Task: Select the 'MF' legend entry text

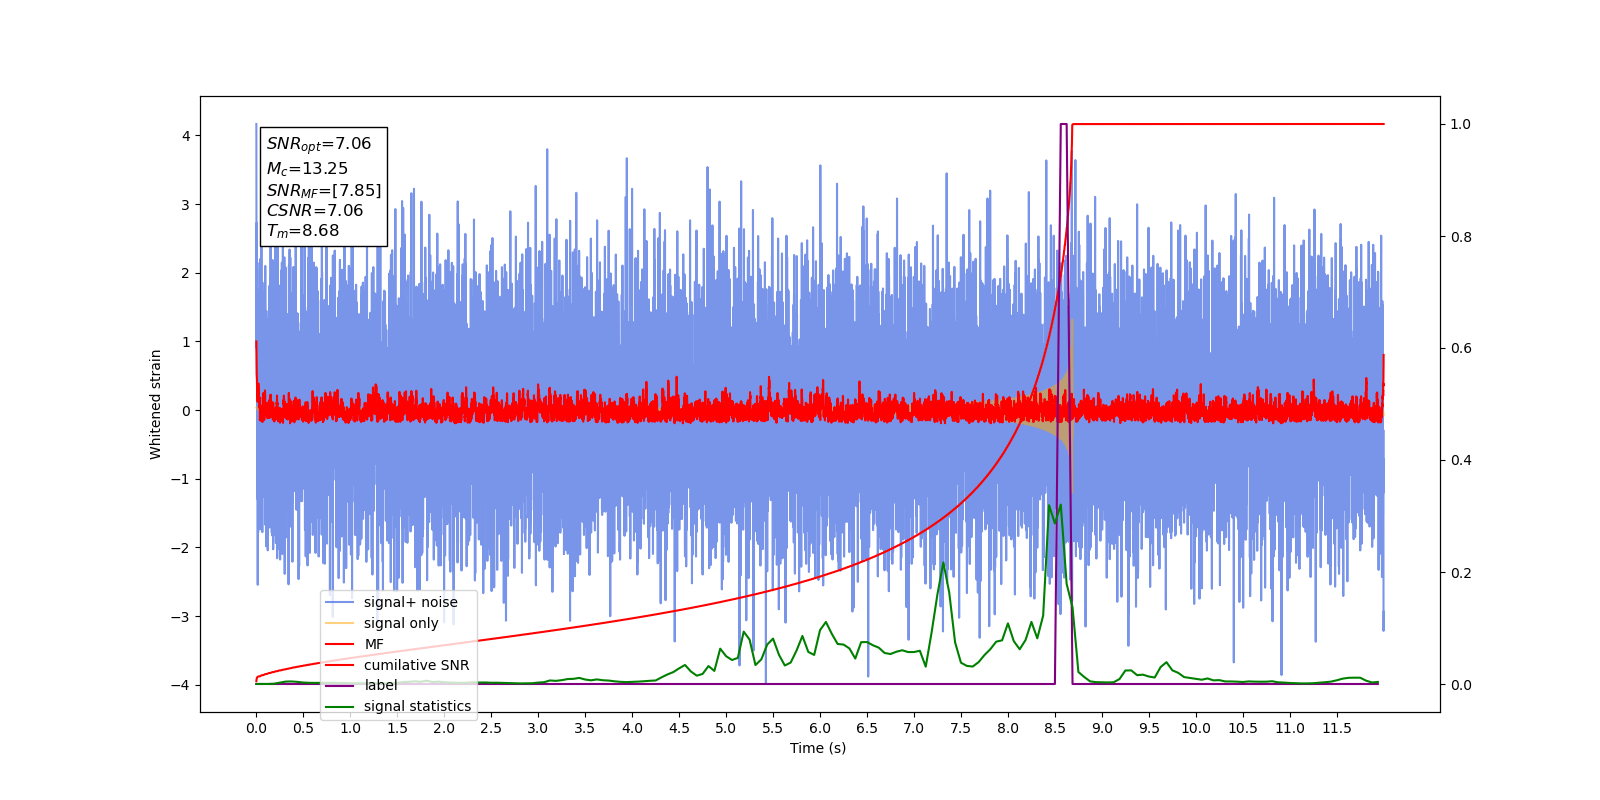Action: (x=374, y=644)
